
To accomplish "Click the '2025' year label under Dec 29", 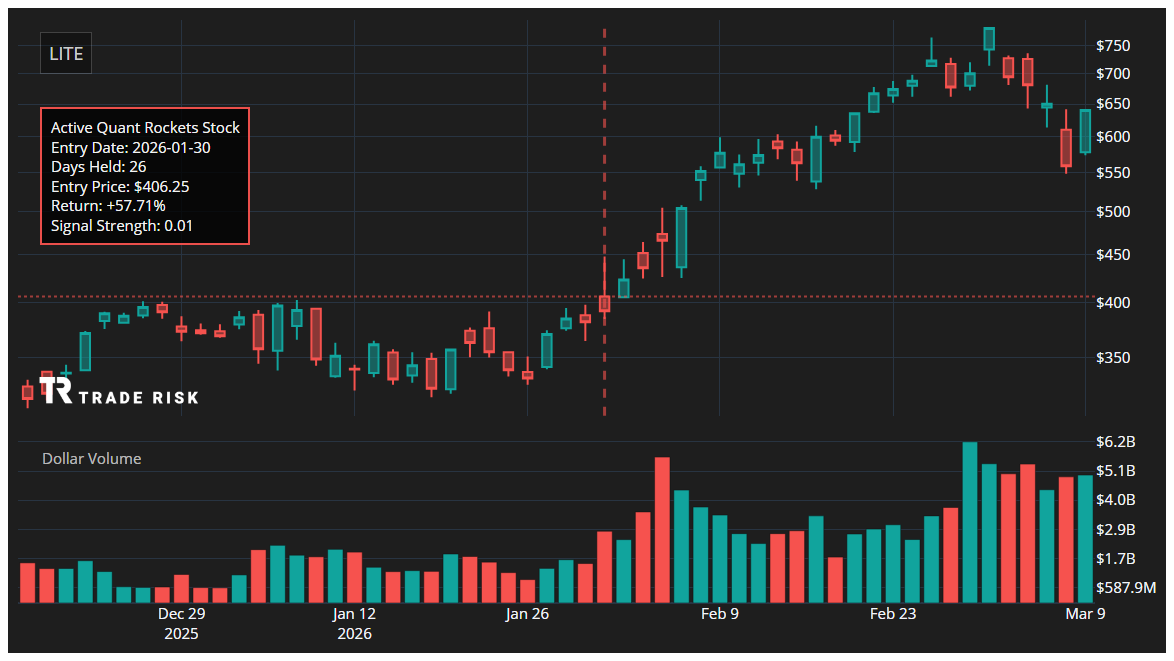I will (x=181, y=634).
